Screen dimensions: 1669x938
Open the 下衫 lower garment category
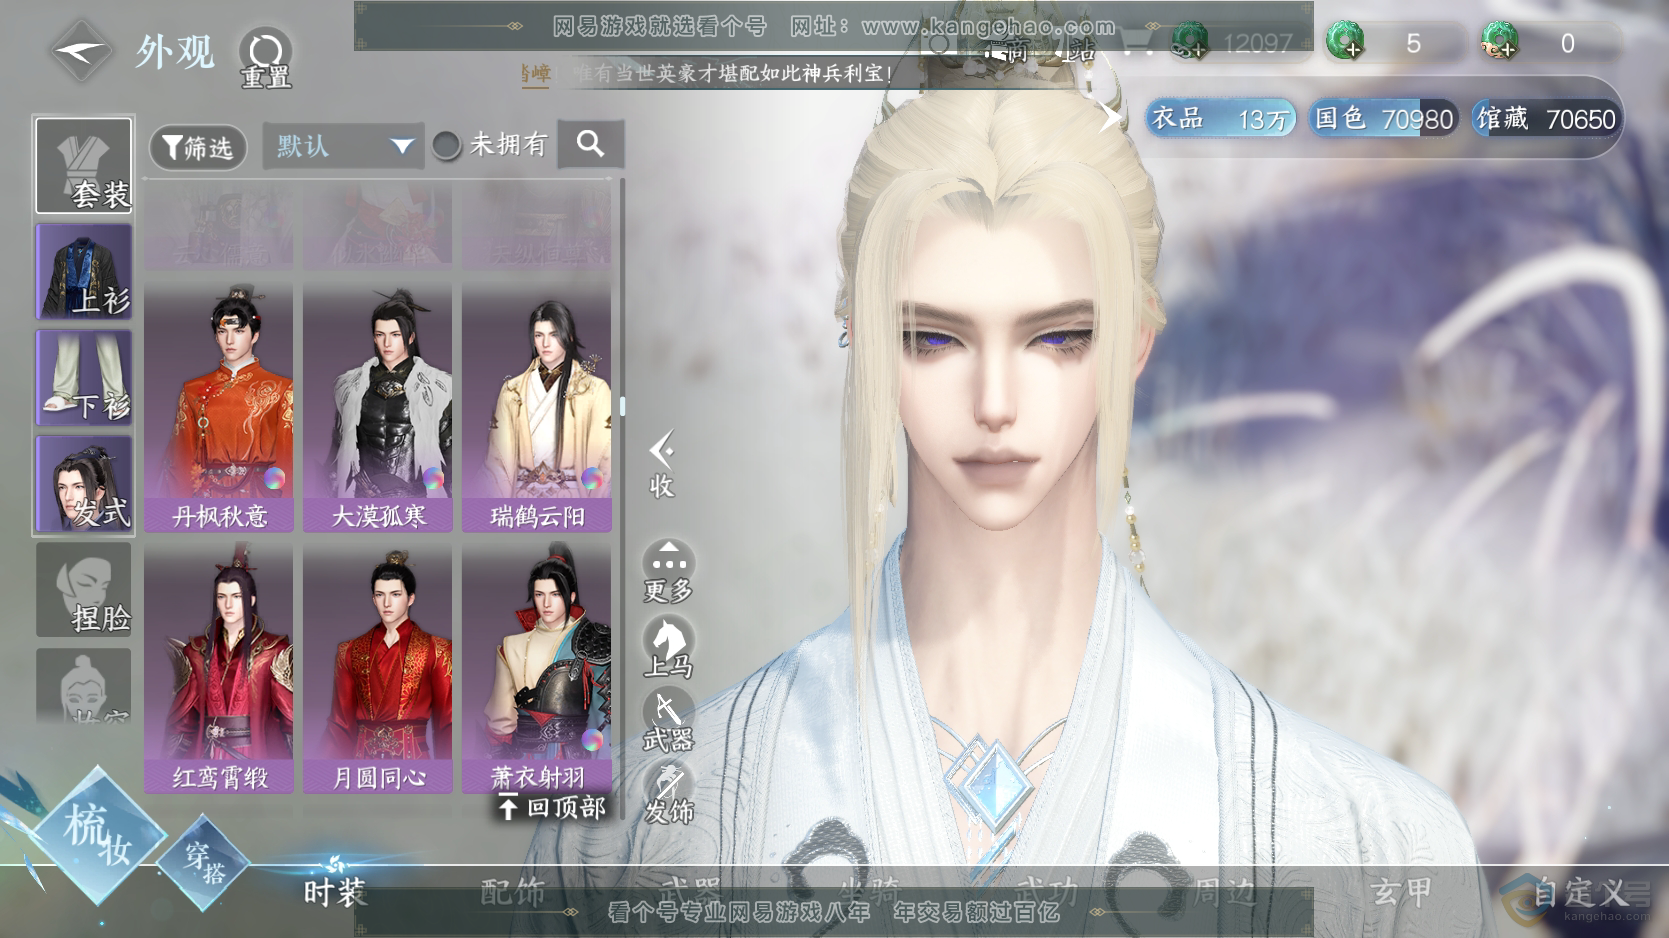[x=84, y=377]
